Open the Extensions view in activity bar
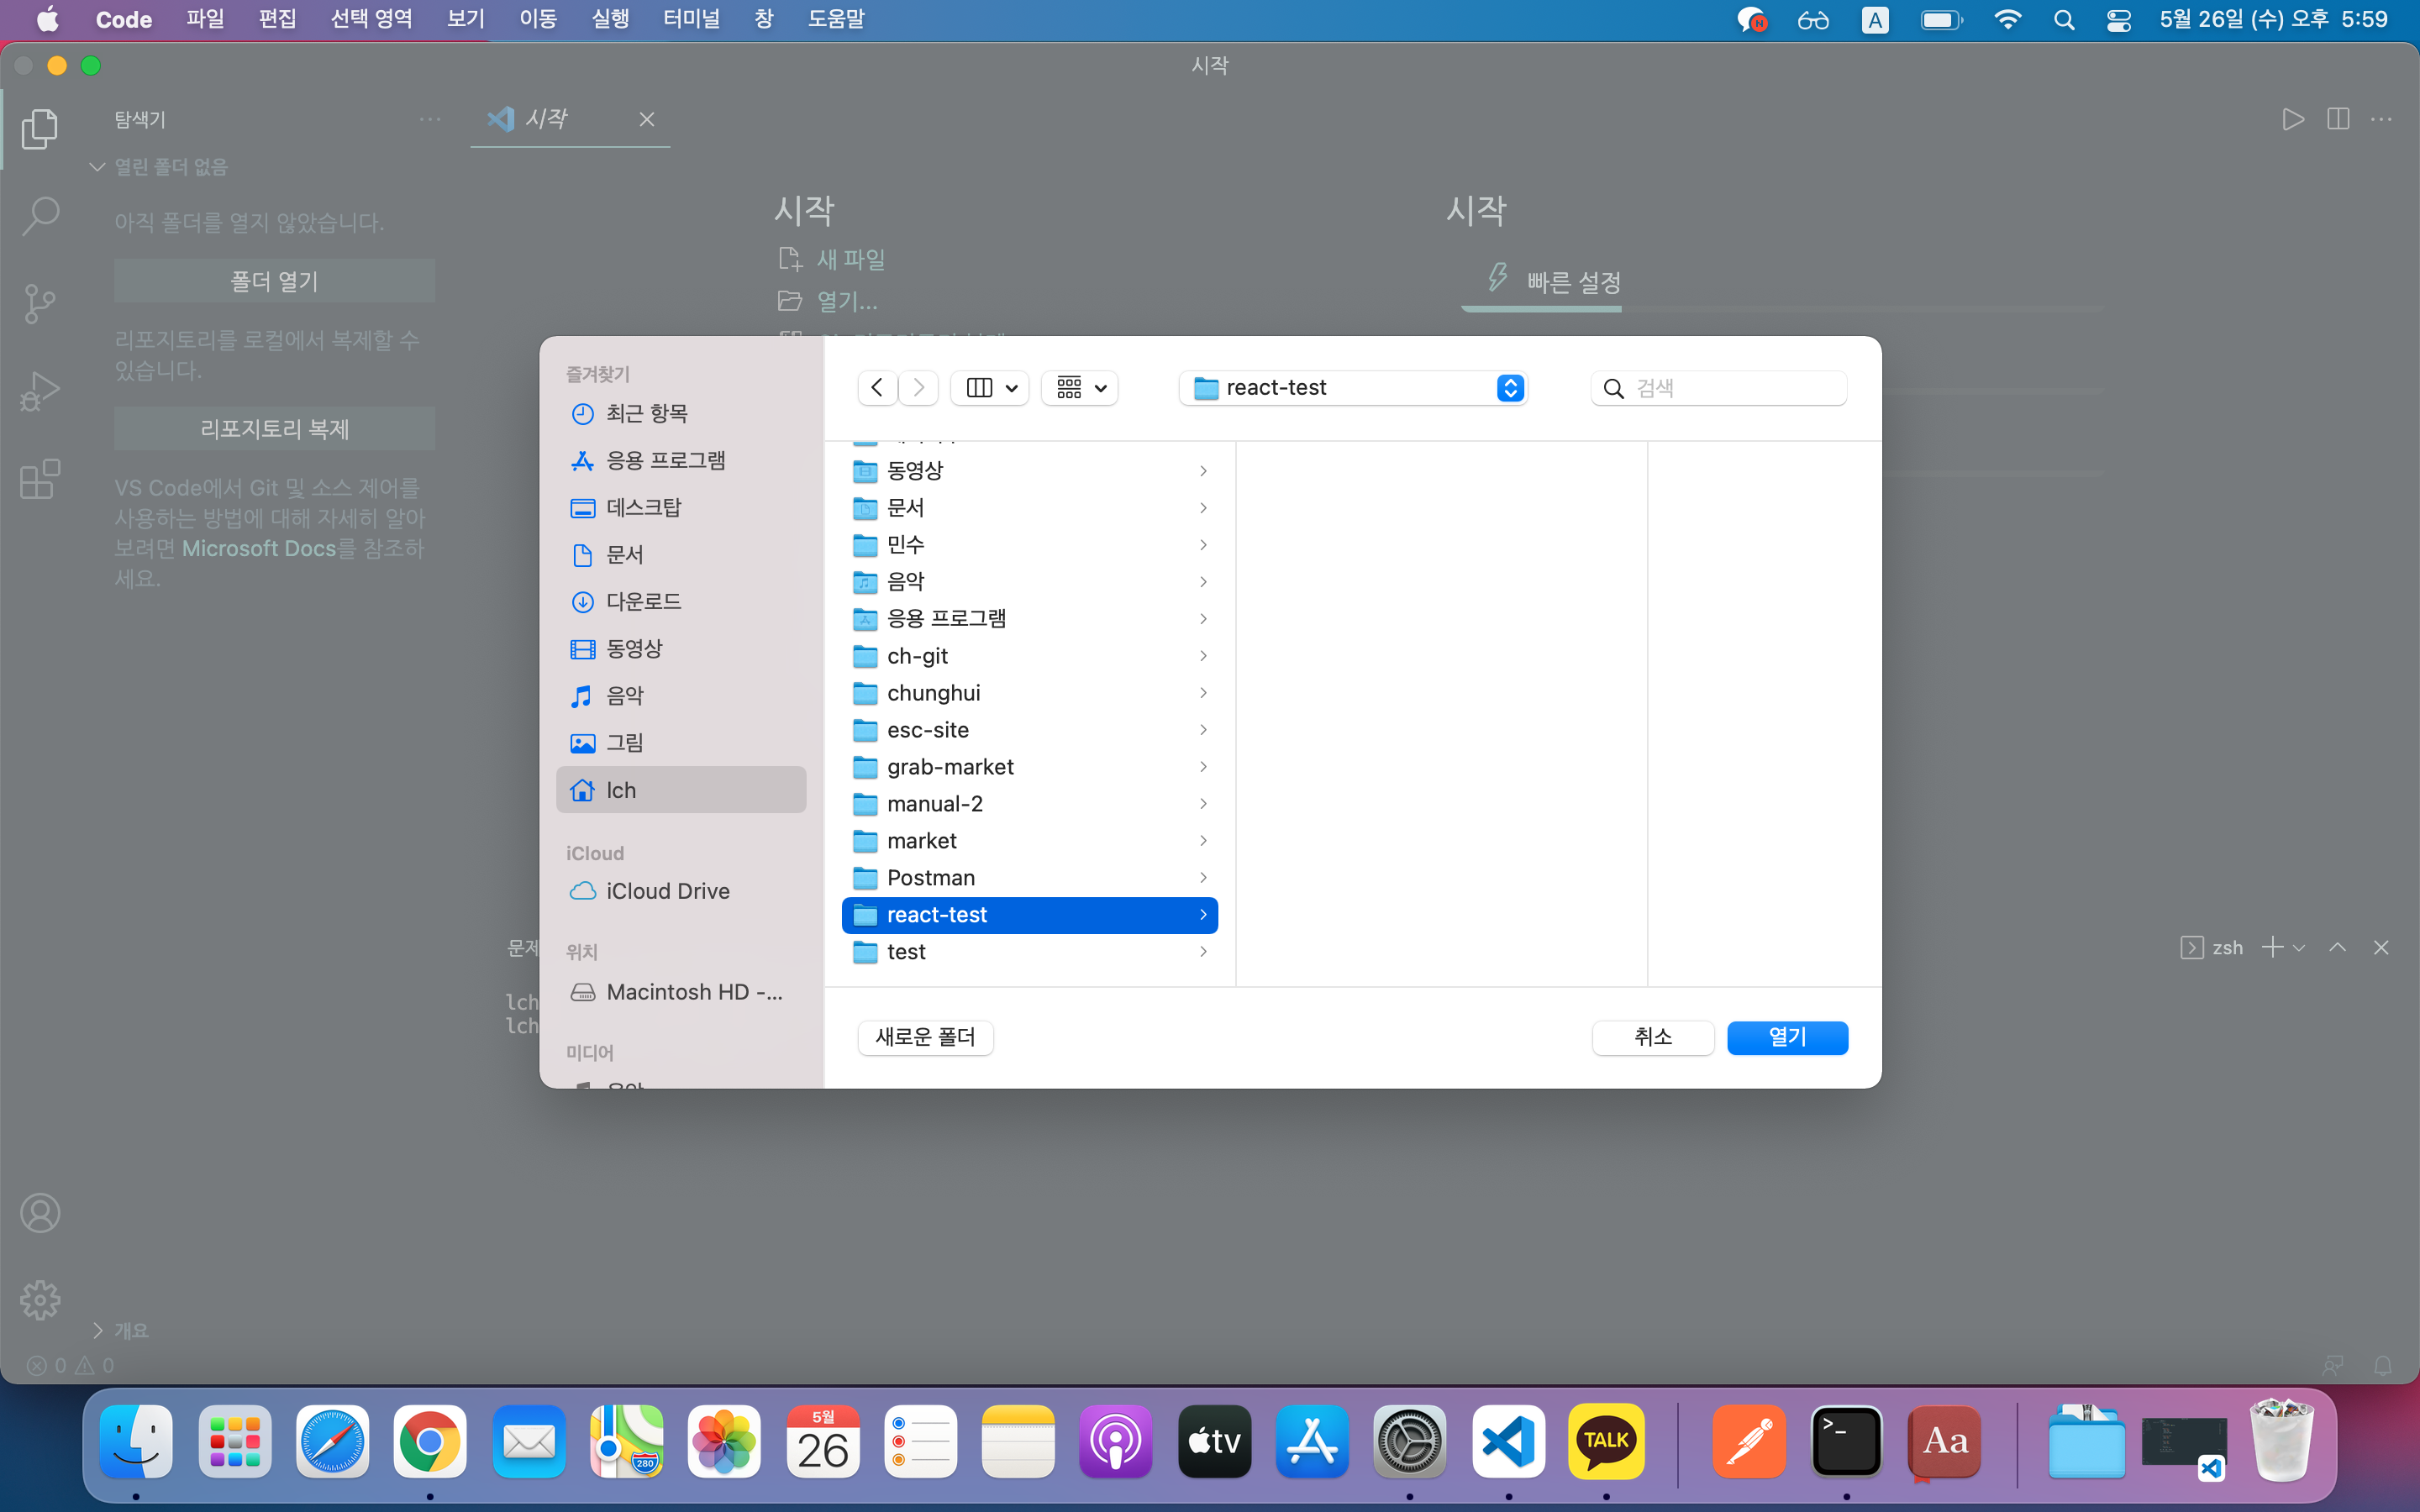This screenshot has width=2420, height=1512. (x=39, y=480)
